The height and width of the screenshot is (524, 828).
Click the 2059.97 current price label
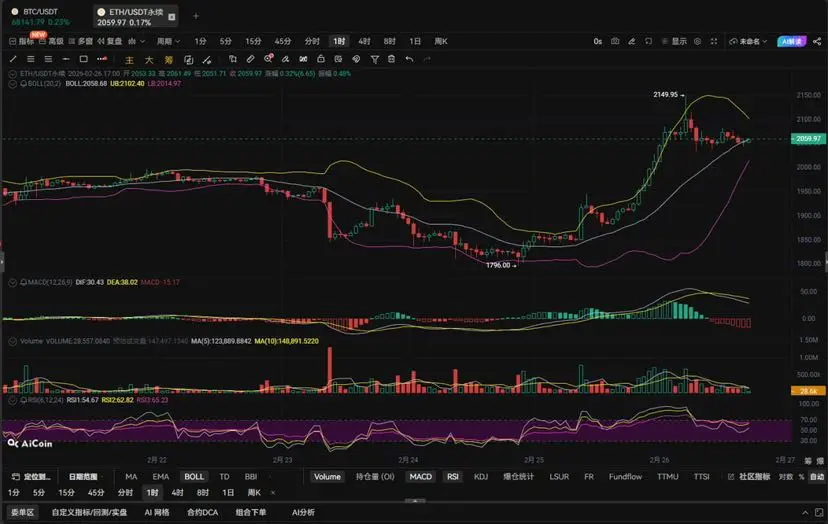tap(808, 139)
